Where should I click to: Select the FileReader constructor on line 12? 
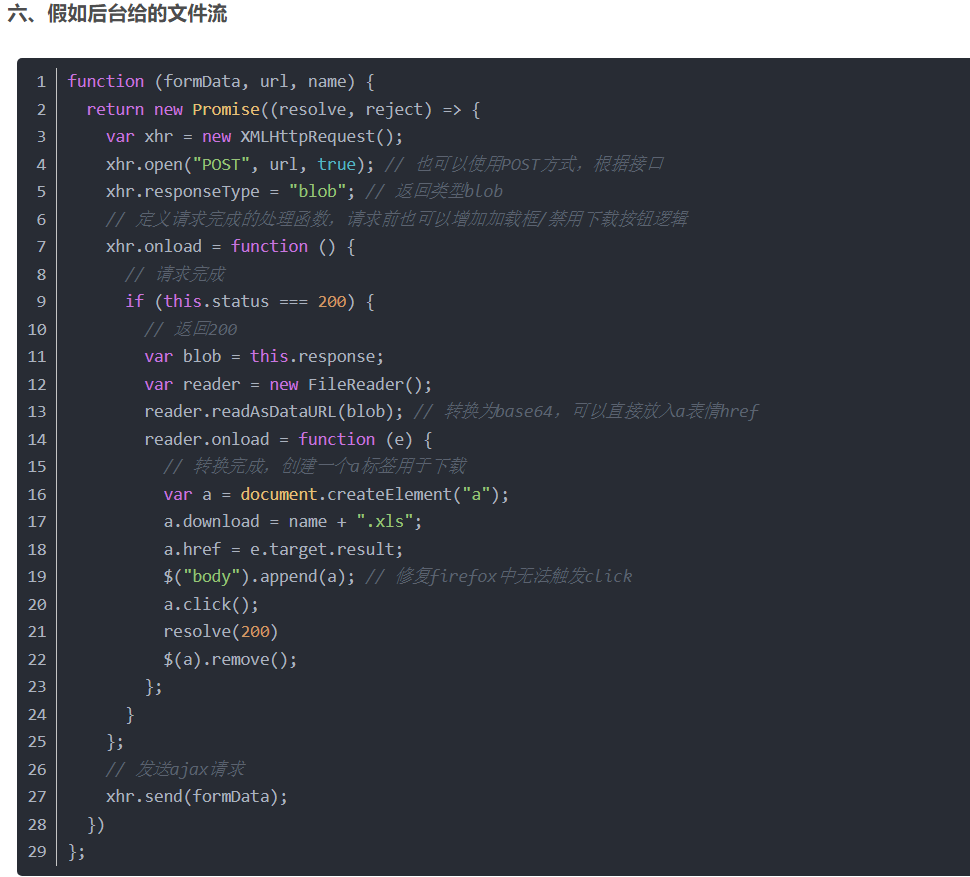(360, 383)
